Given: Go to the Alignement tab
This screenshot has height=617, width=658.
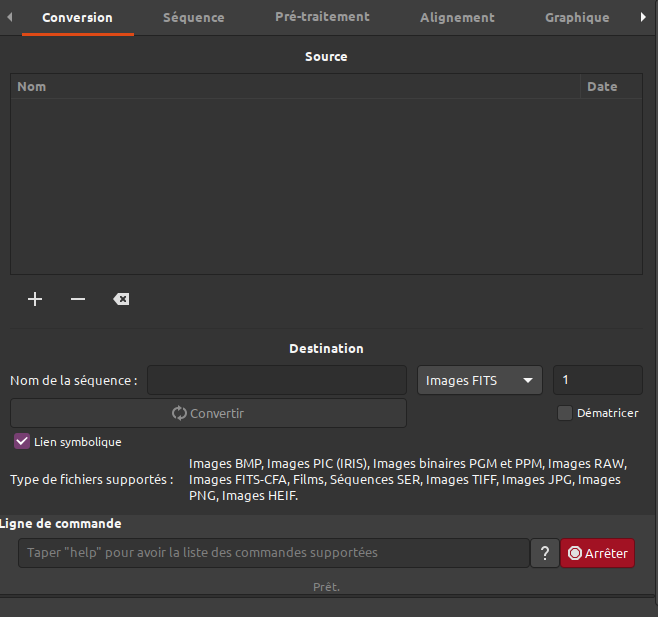Looking at the screenshot, I should (x=457, y=18).
